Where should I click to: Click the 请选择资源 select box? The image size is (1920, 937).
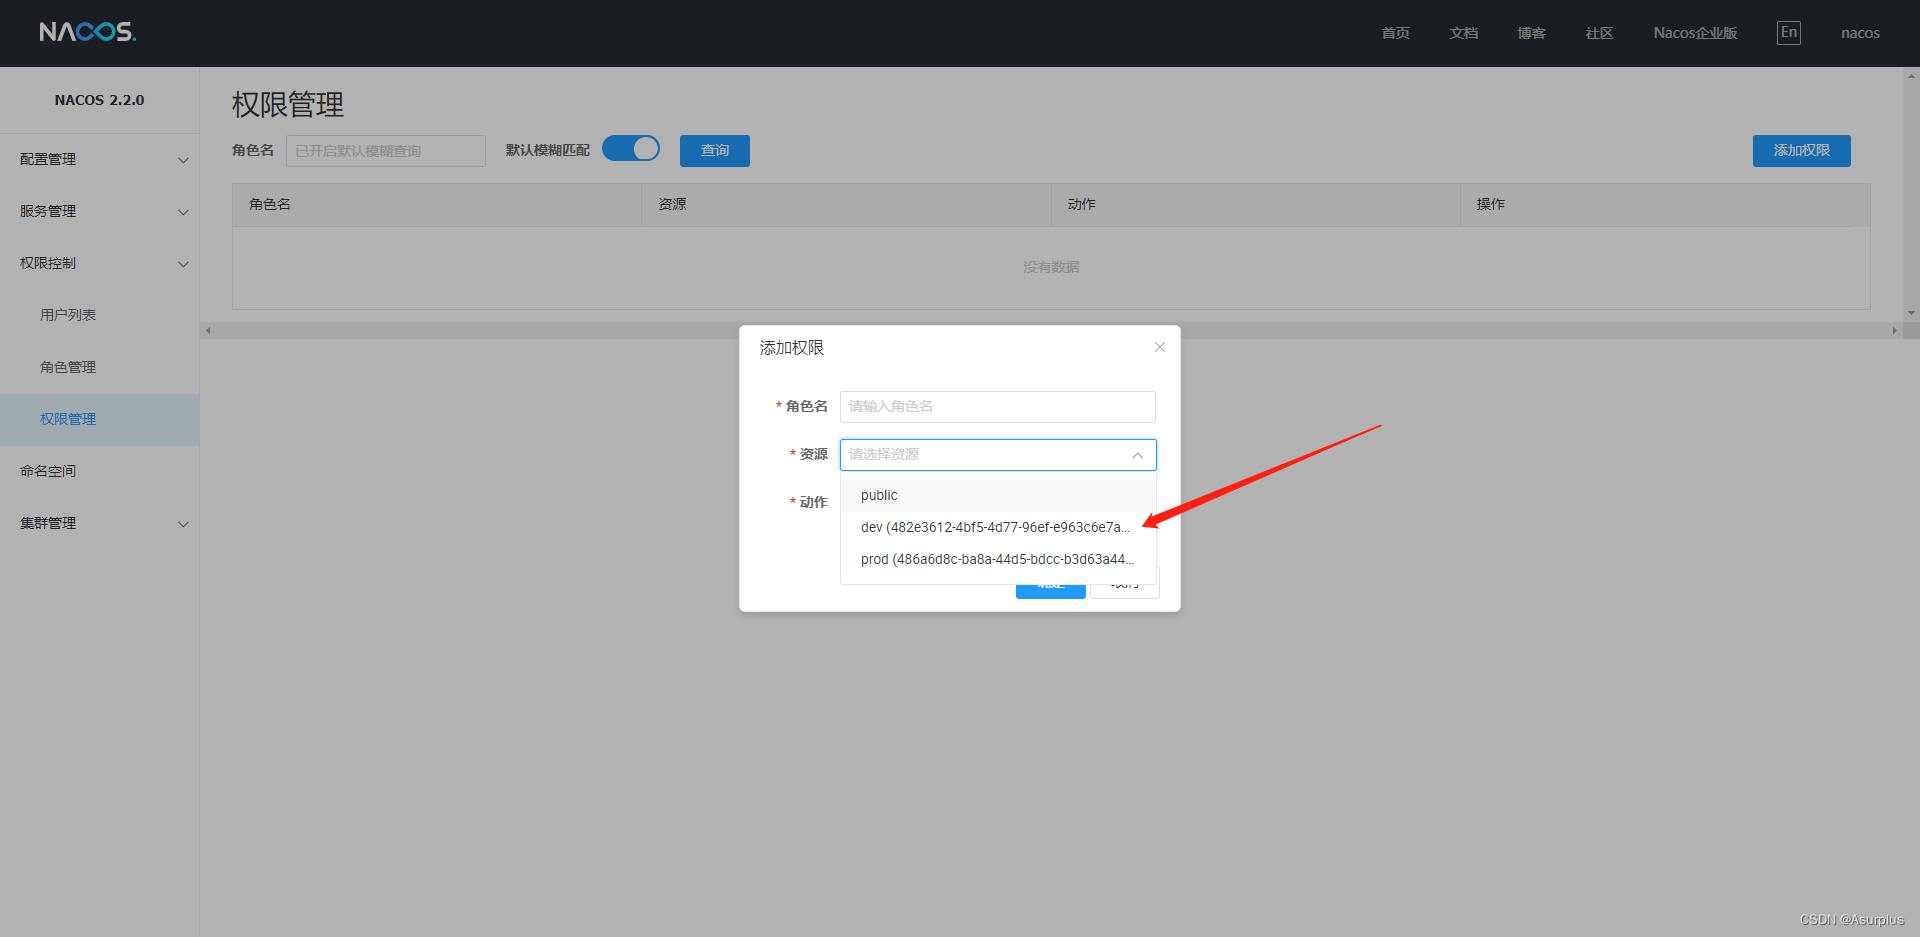pos(998,455)
